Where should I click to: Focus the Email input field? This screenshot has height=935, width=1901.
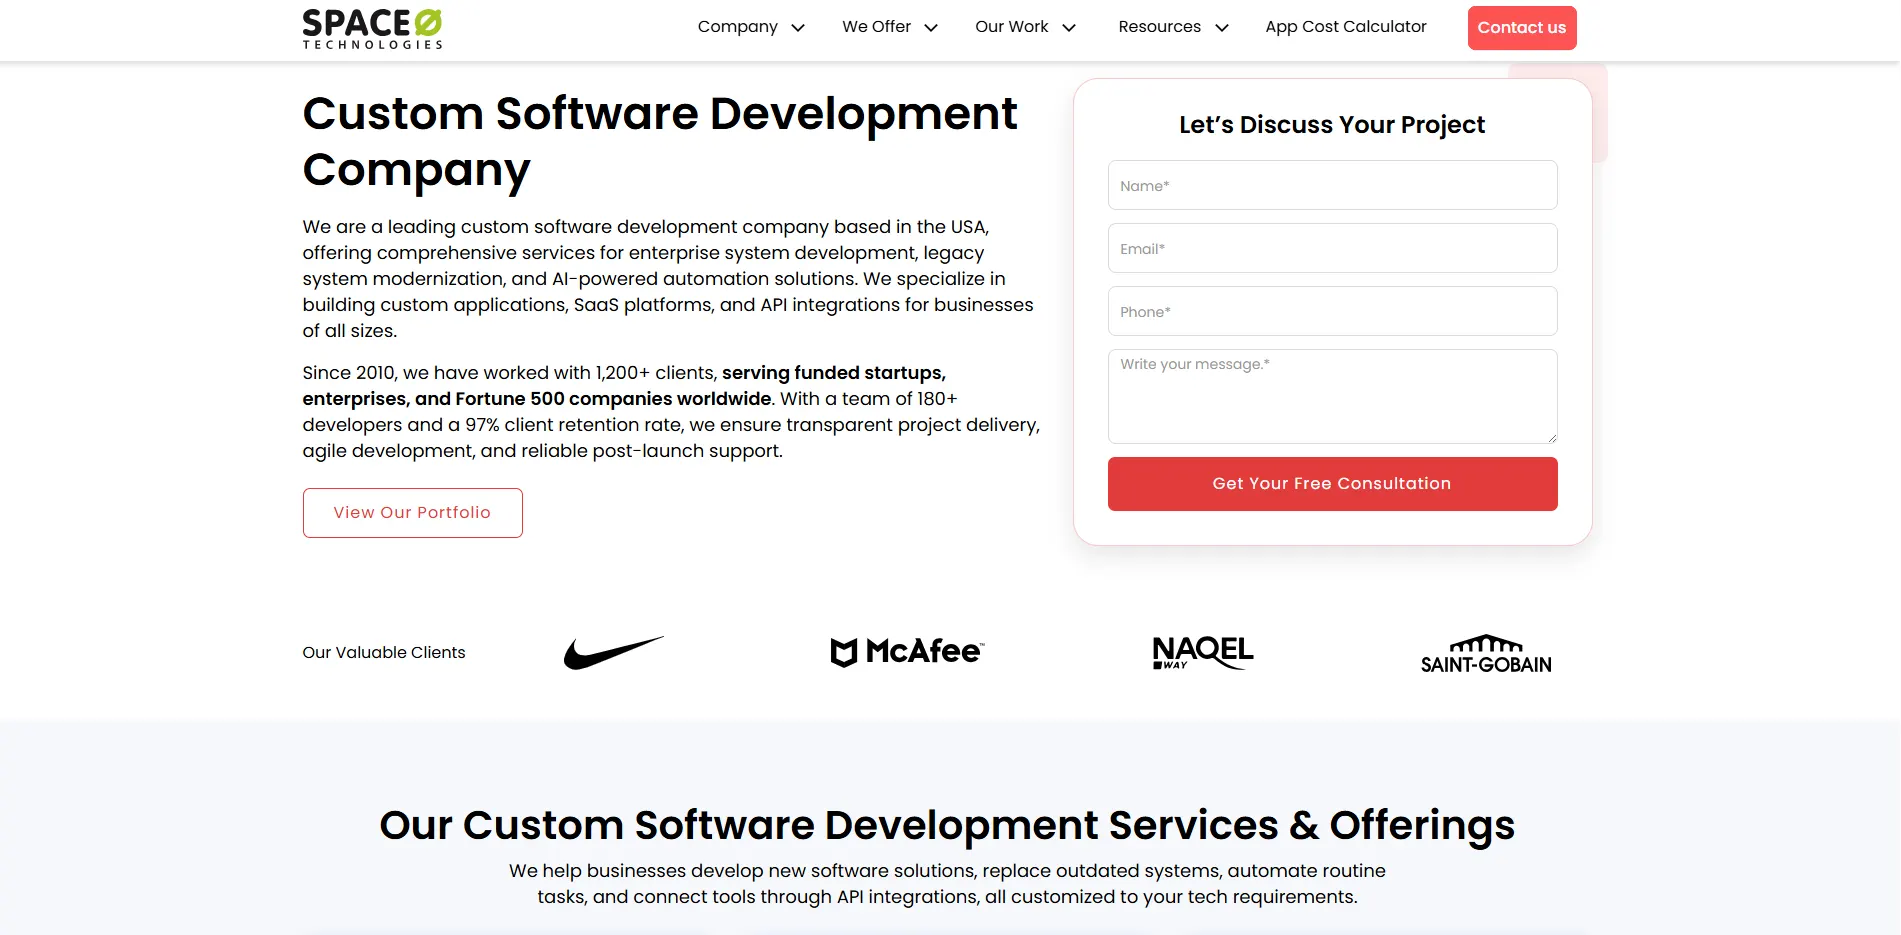1332,248
